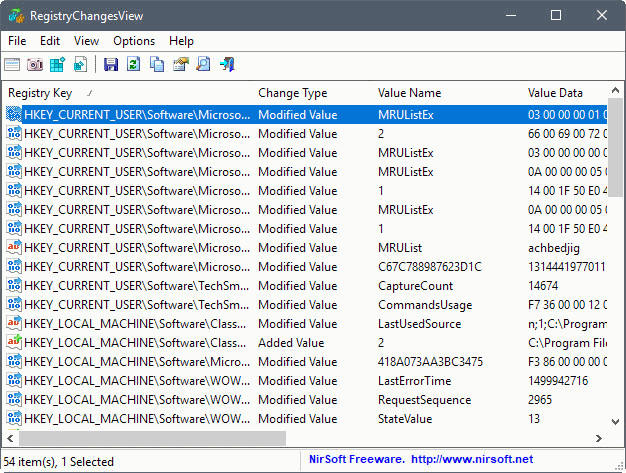This screenshot has width=626, height=473.
Task: Click the Find magnifier toolbar icon
Action: tap(203, 64)
